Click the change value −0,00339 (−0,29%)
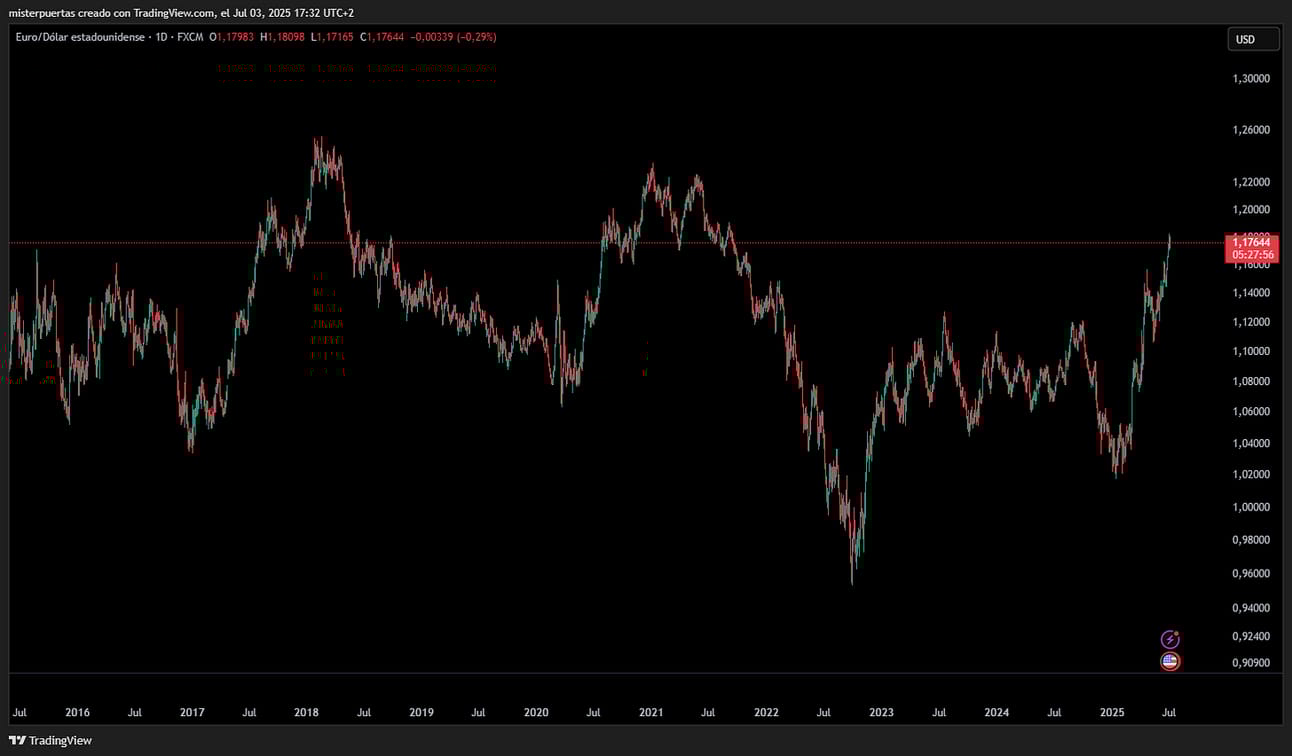The image size is (1292, 756). coord(453,37)
